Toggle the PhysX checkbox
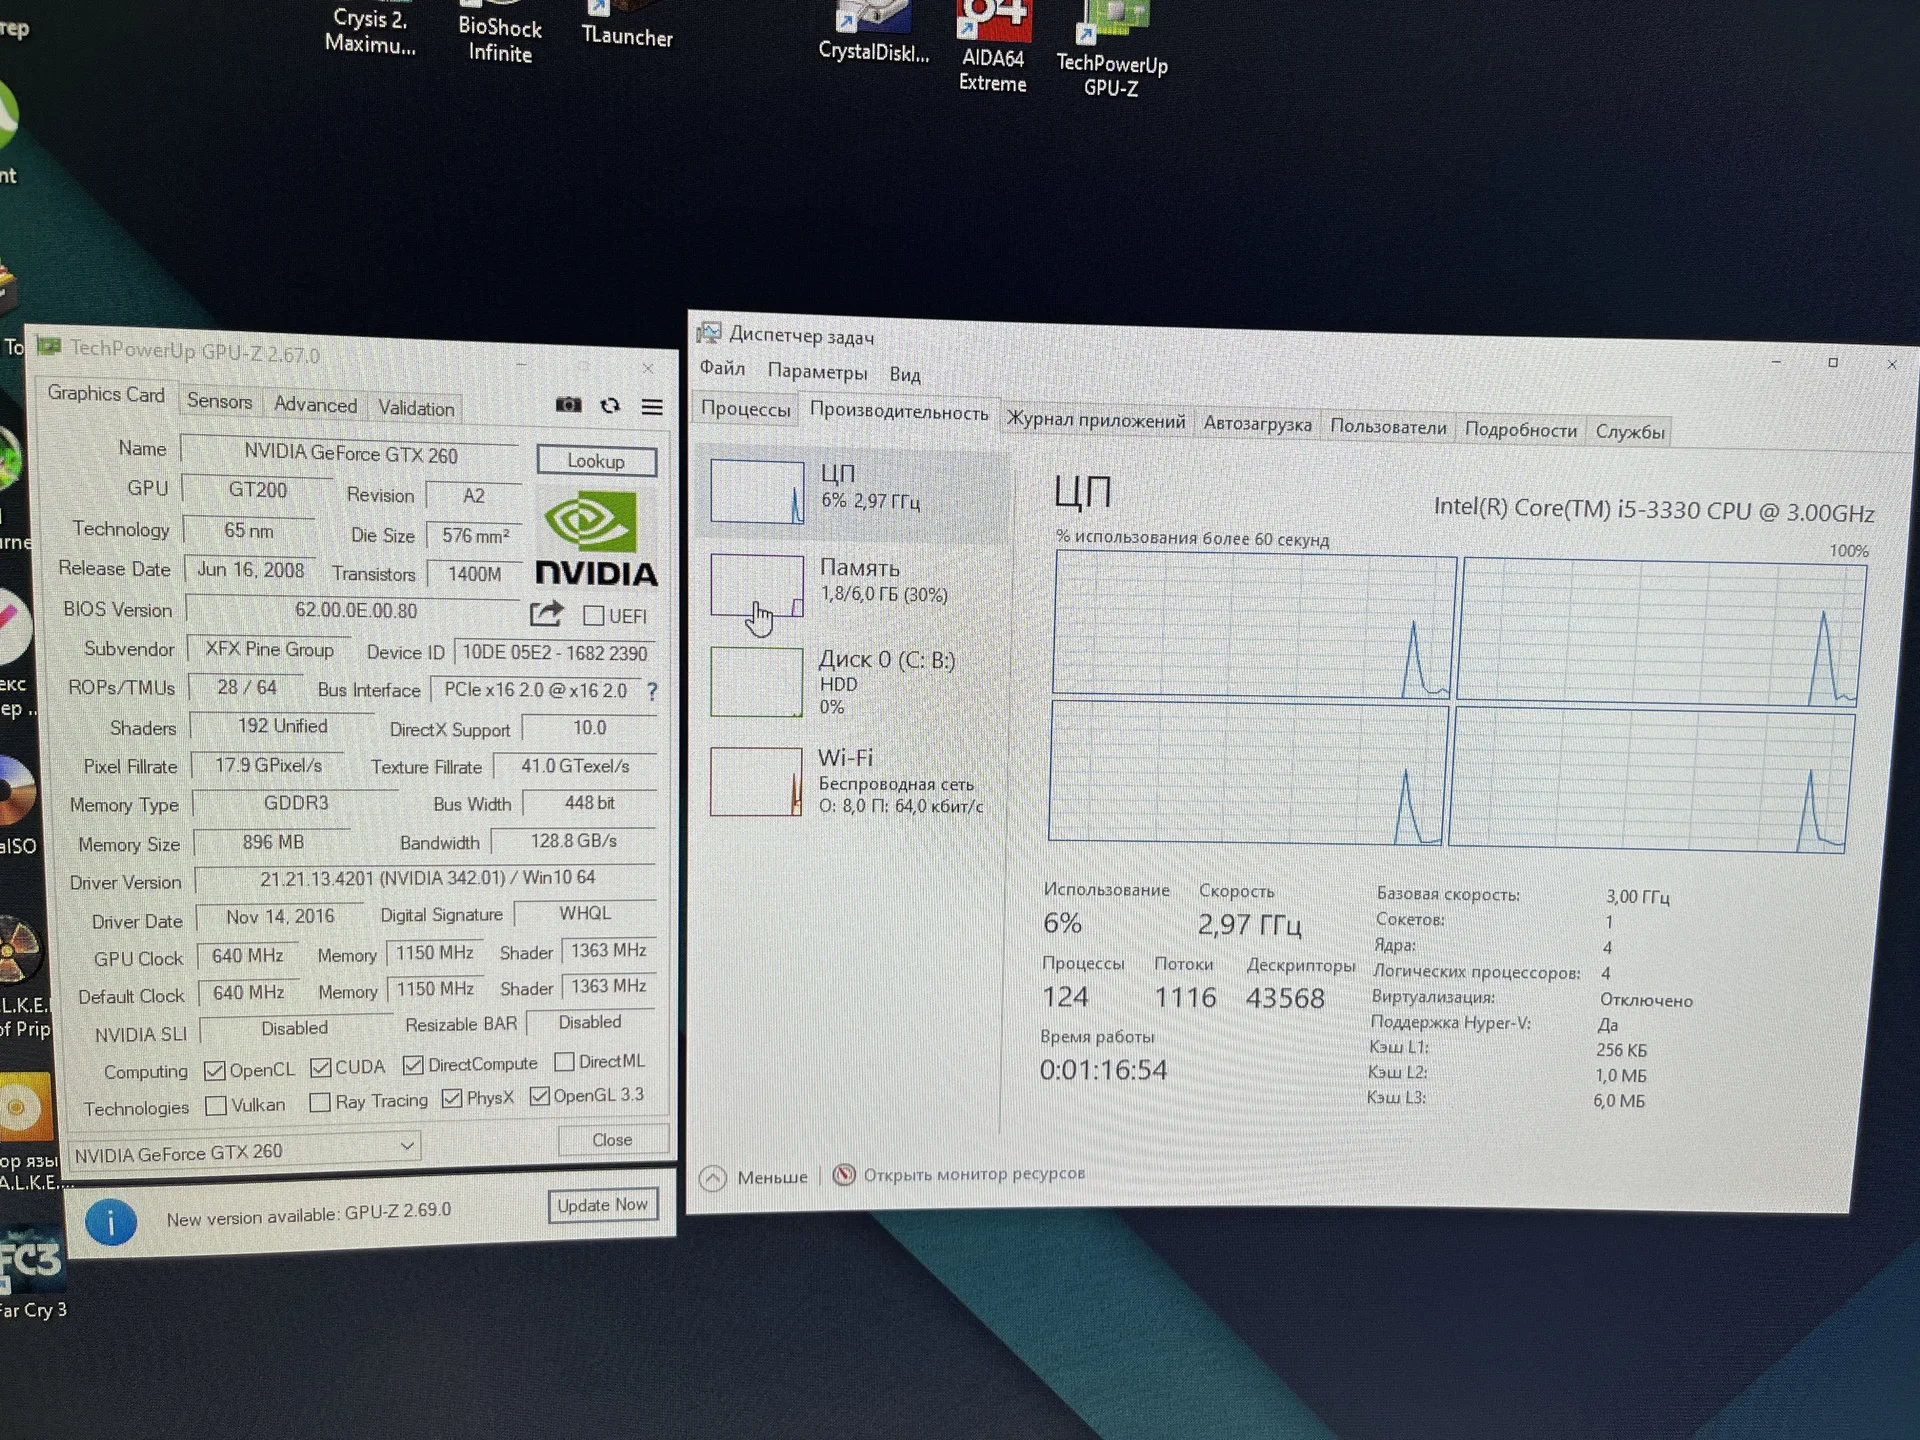The image size is (1920, 1440). click(452, 1099)
